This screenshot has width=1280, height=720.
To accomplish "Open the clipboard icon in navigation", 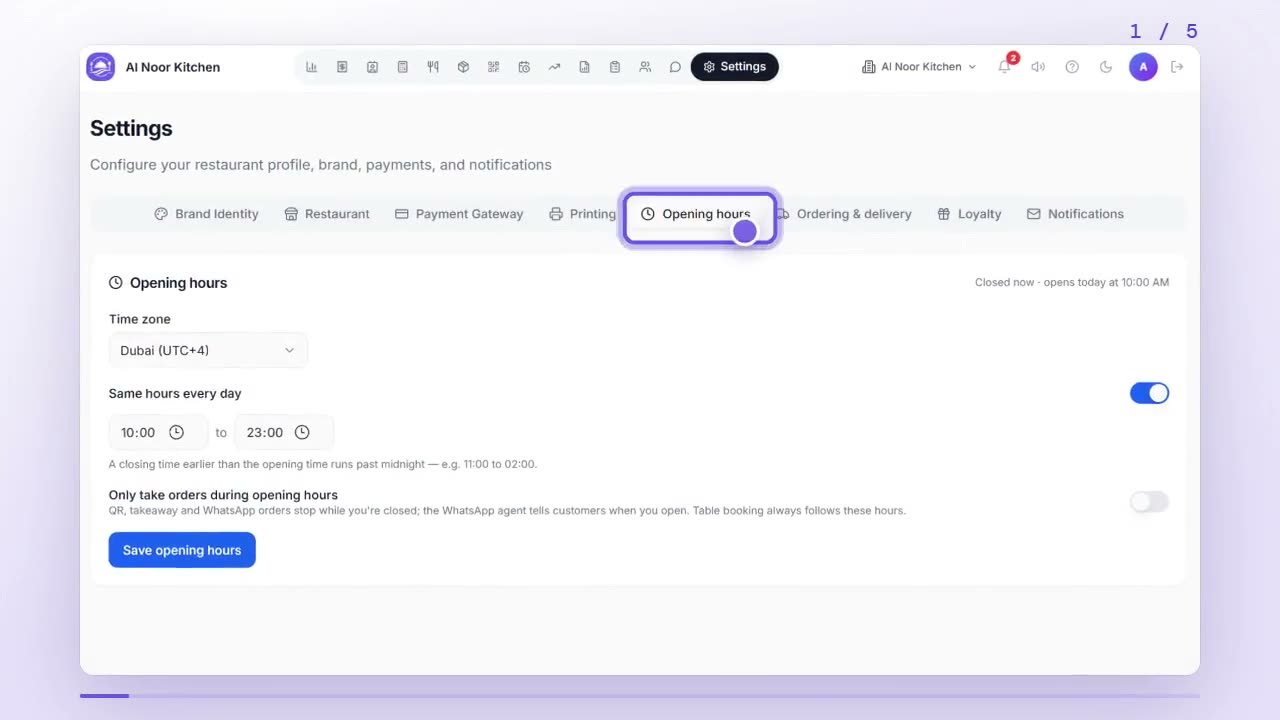I will 615,67.
